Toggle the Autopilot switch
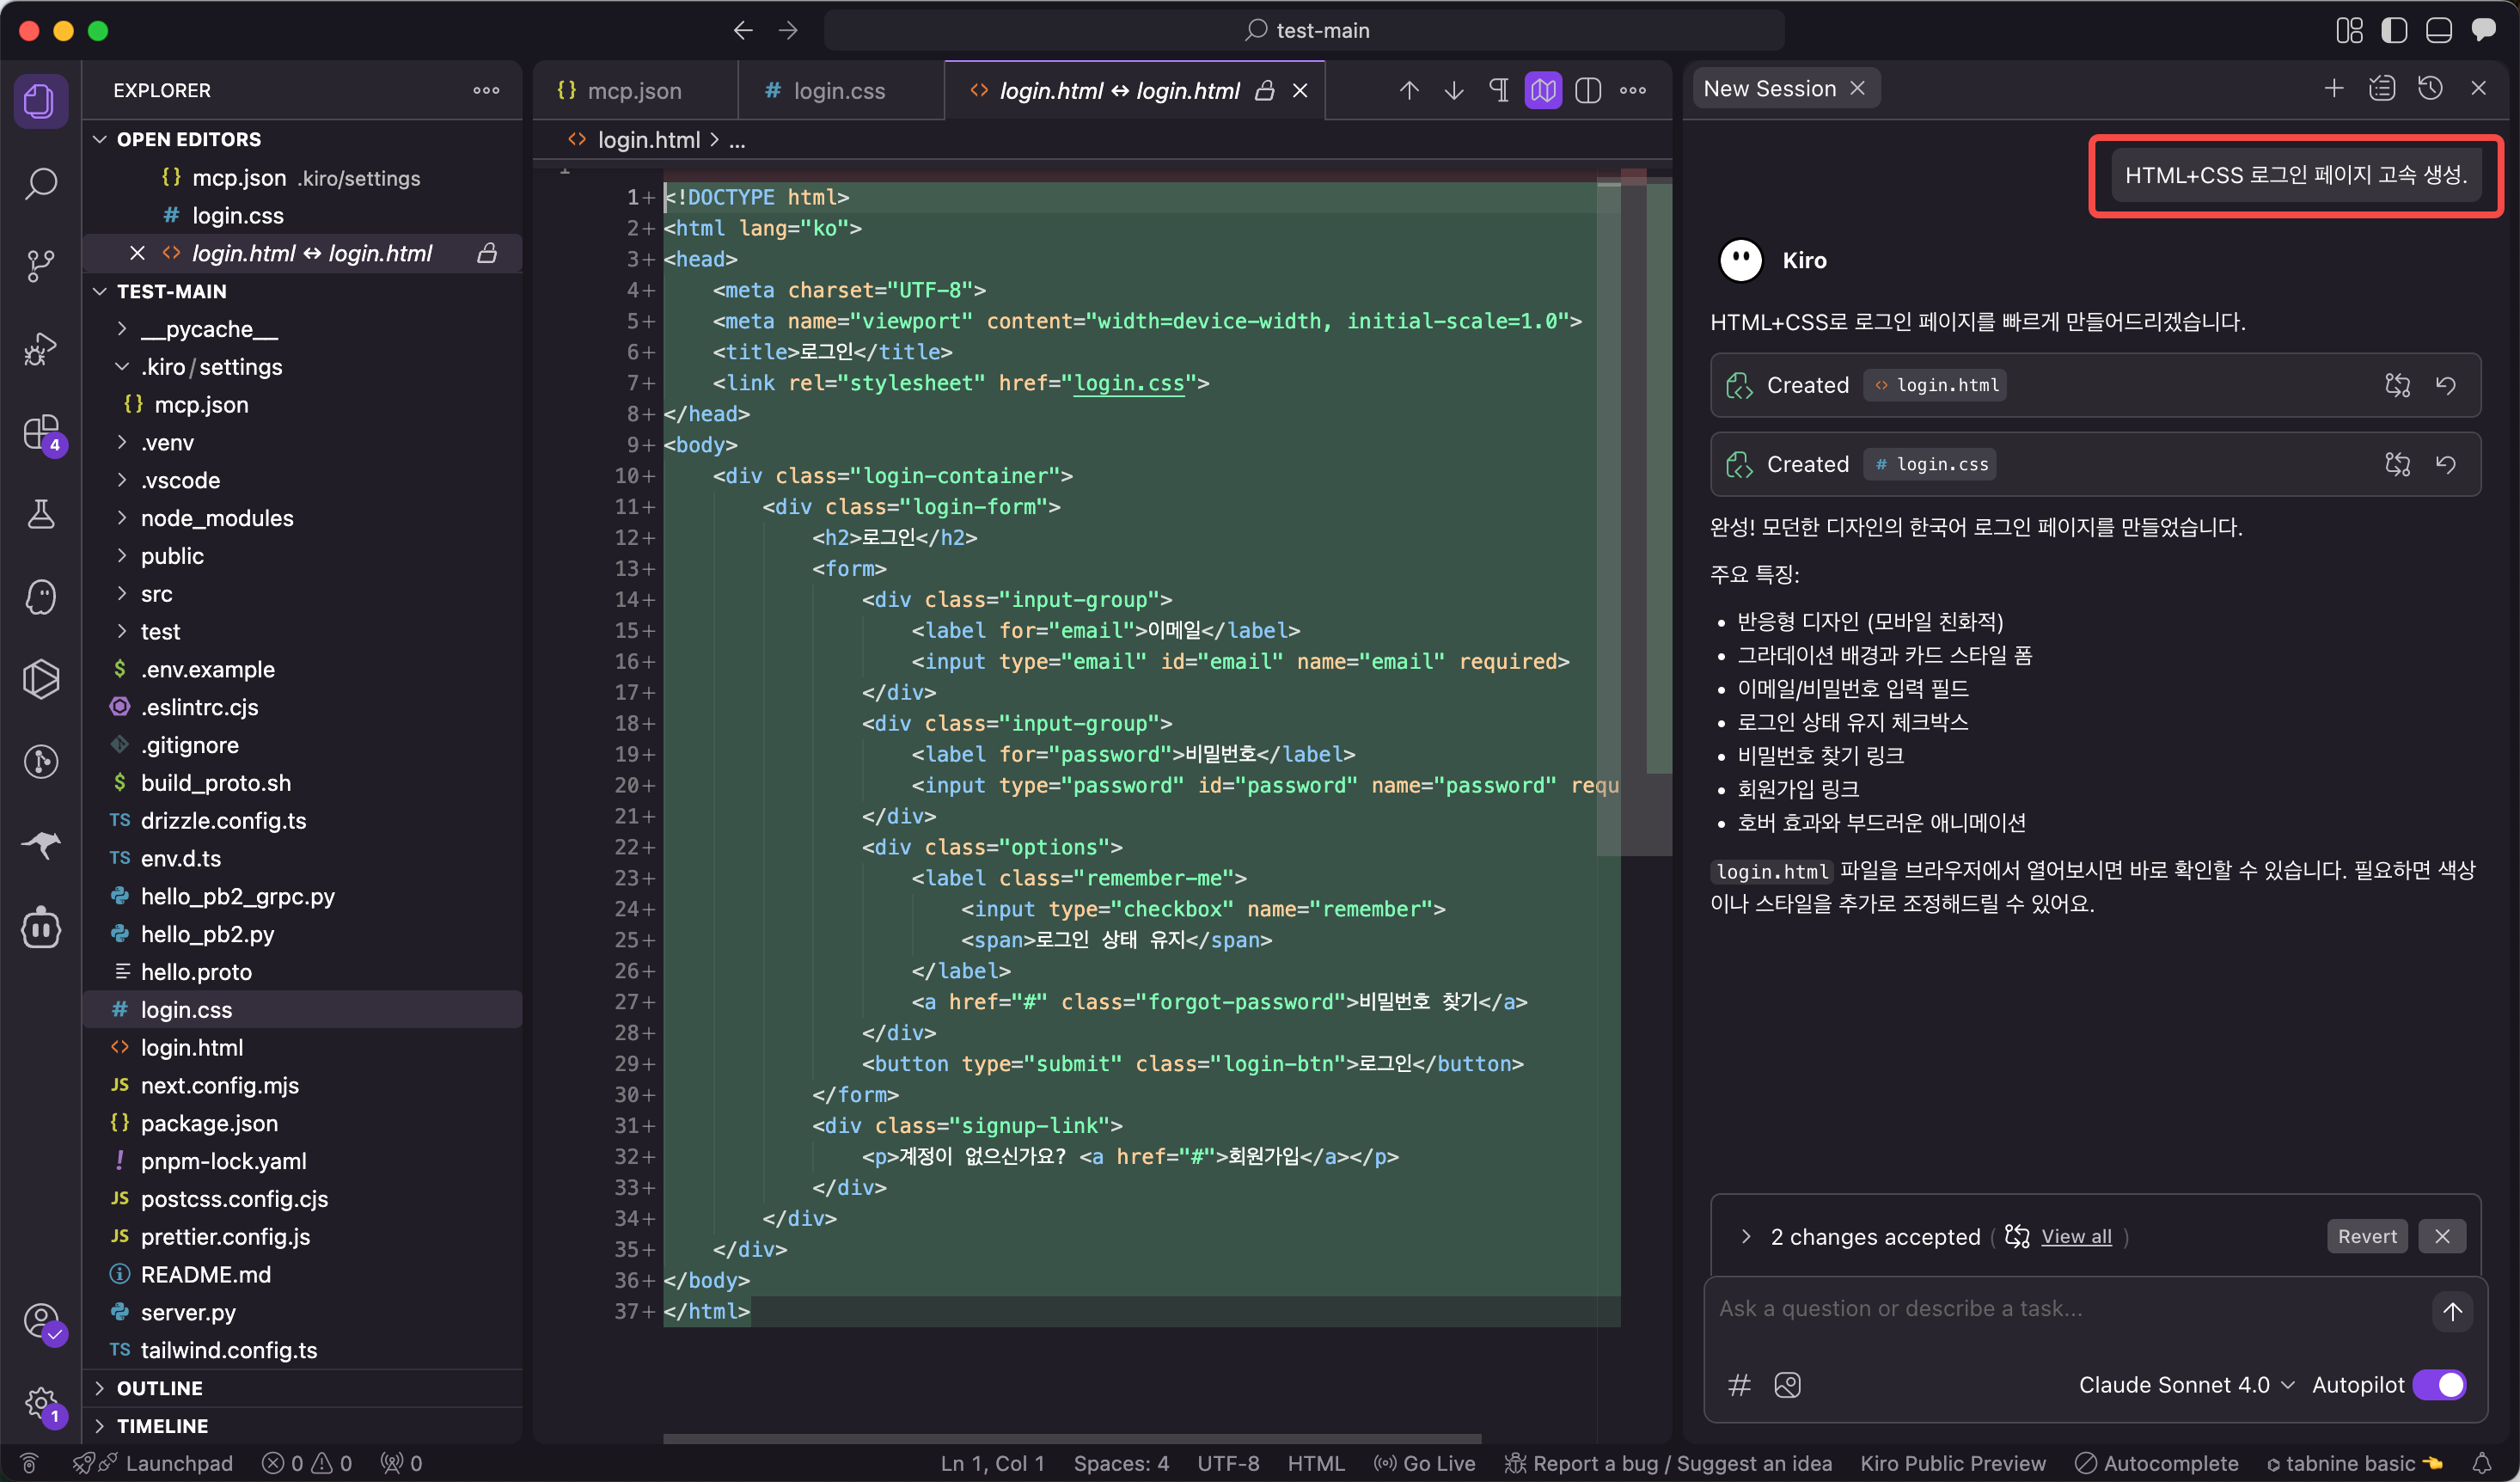 coord(2440,1385)
